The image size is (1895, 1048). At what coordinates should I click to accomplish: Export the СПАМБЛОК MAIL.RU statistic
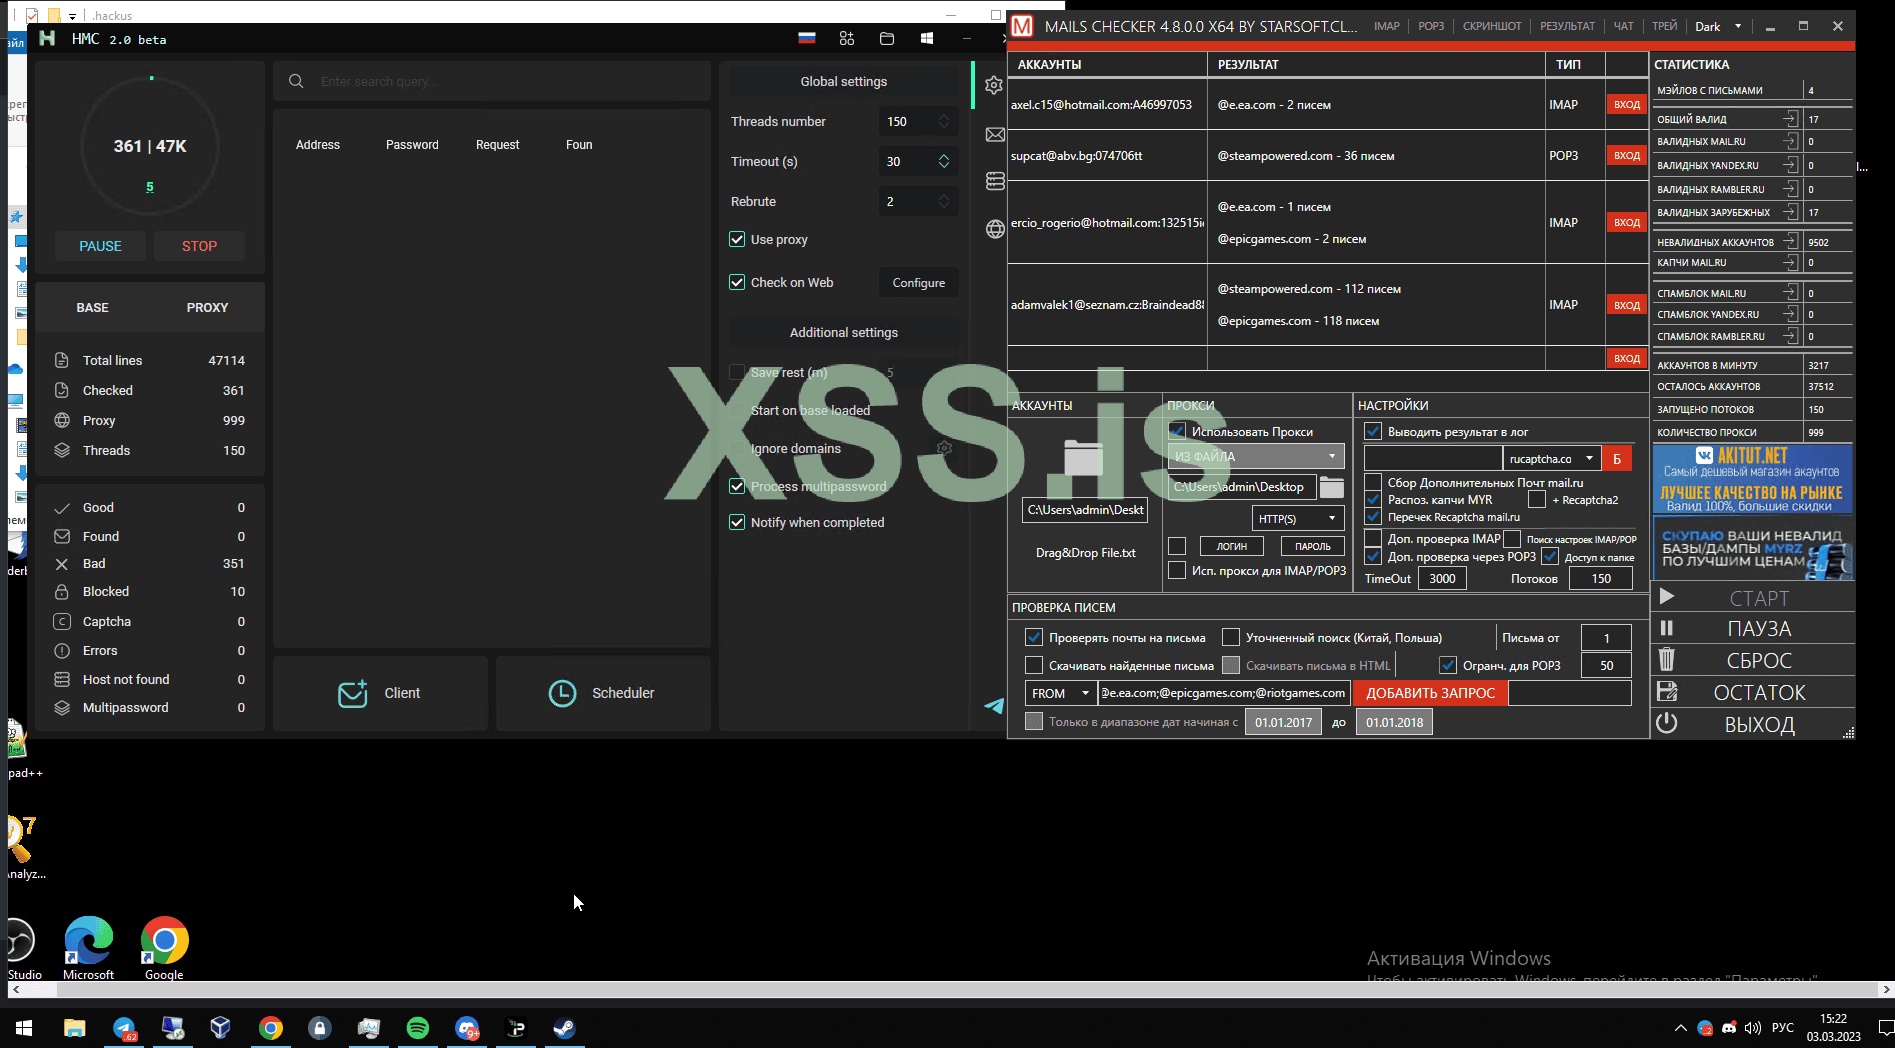(x=1790, y=293)
